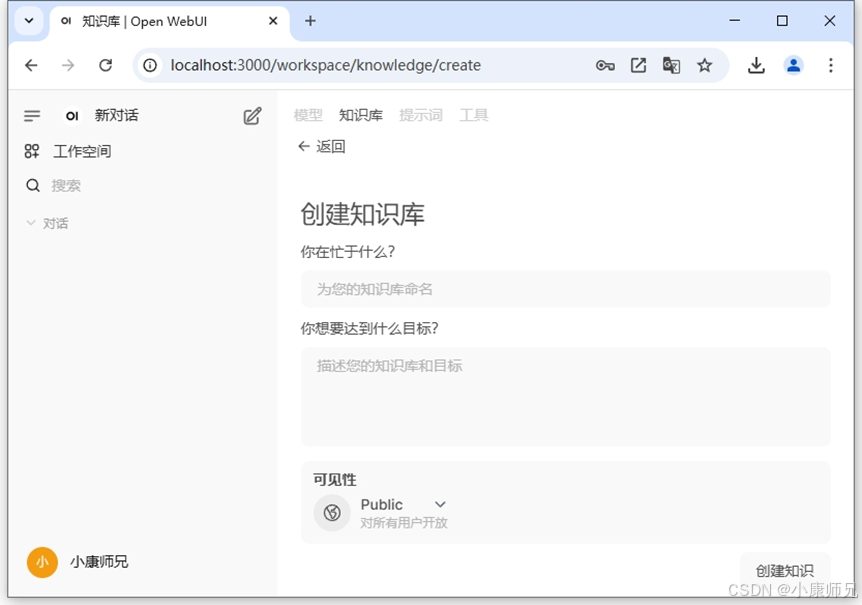Switch to the 工具 tab
The height and width of the screenshot is (605, 862).
(x=474, y=115)
